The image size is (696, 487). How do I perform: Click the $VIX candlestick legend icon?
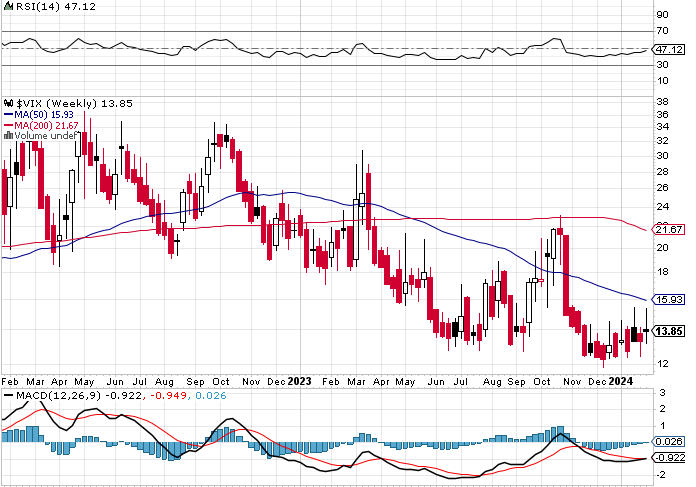7,103
